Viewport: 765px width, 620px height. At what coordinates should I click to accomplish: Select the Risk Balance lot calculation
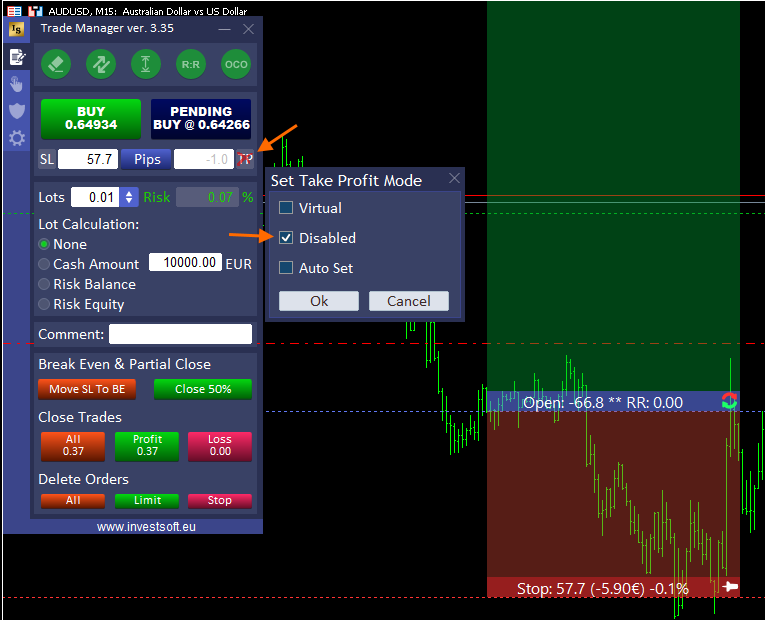pyautogui.click(x=44, y=284)
